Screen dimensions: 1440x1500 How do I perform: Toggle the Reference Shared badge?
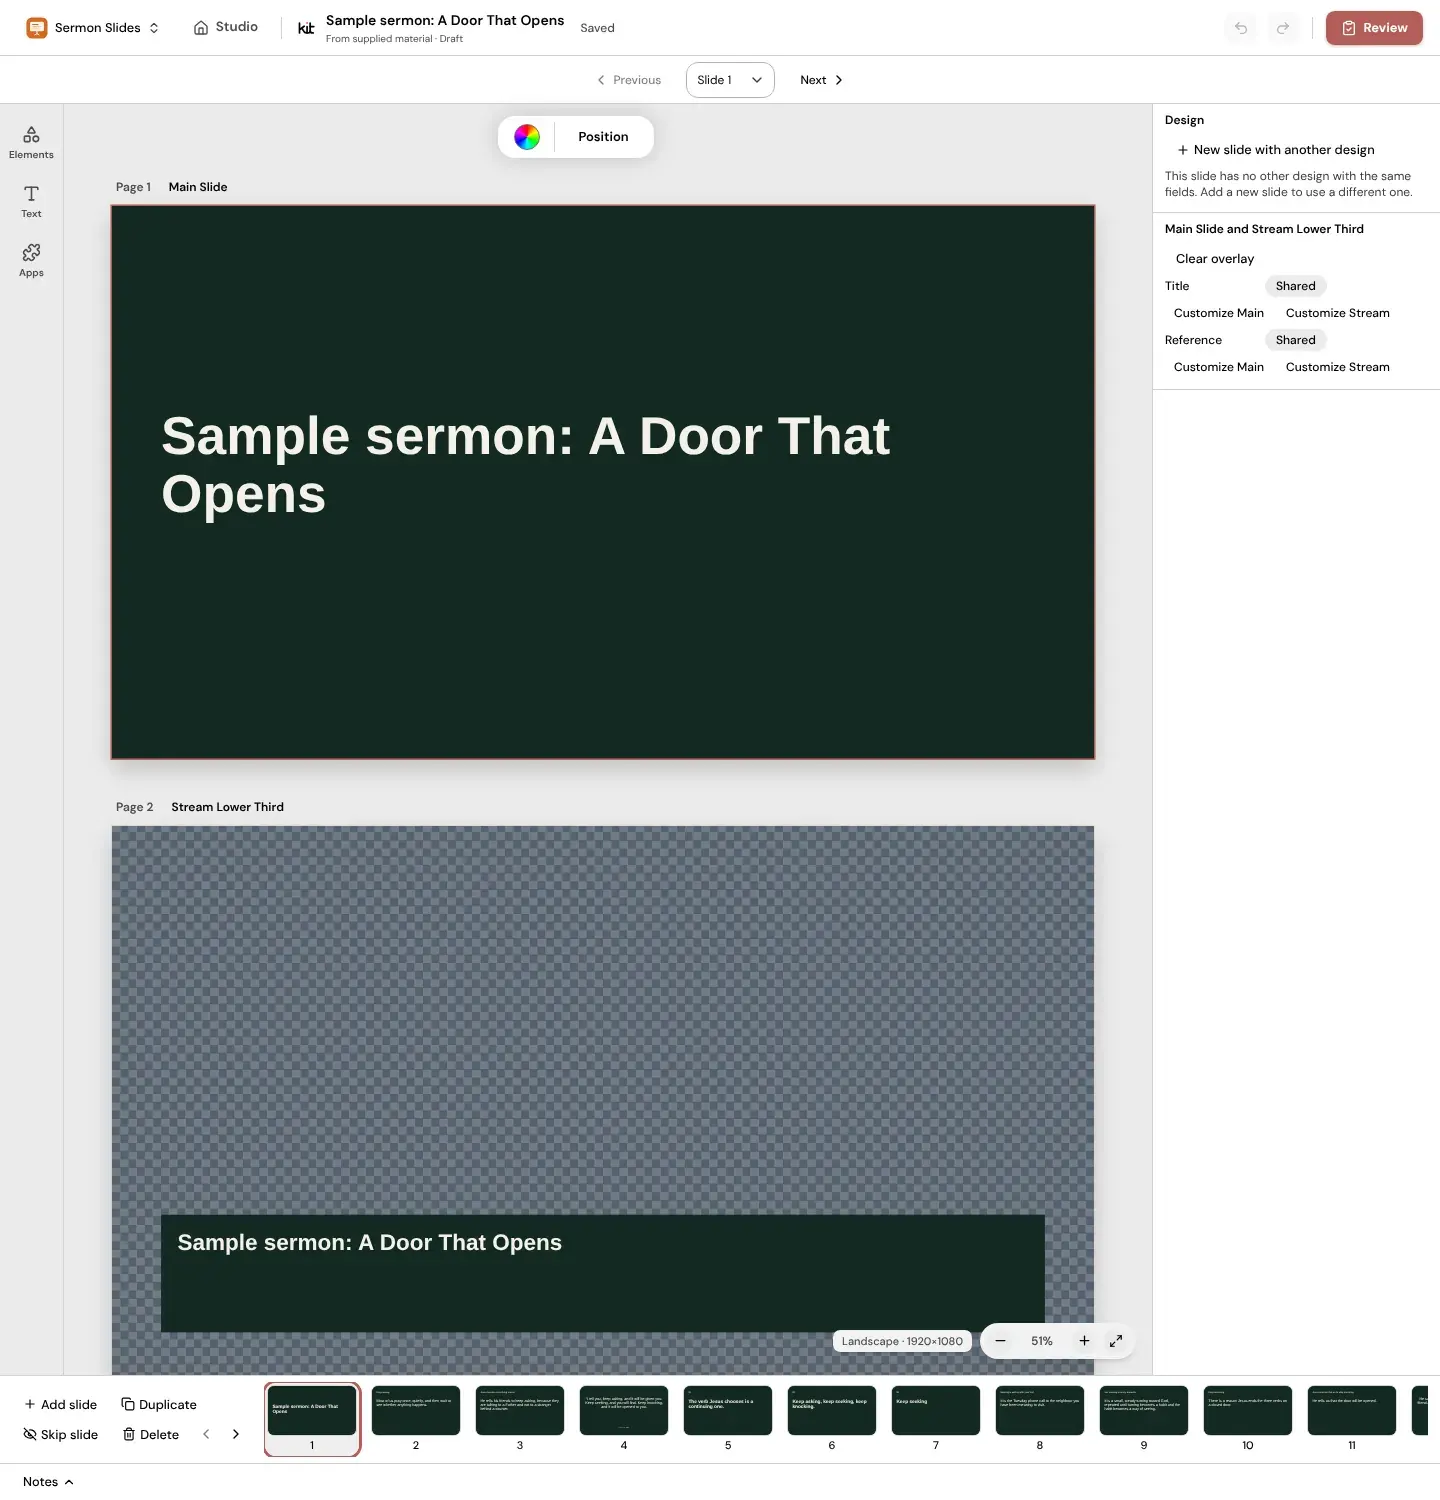pyautogui.click(x=1295, y=340)
